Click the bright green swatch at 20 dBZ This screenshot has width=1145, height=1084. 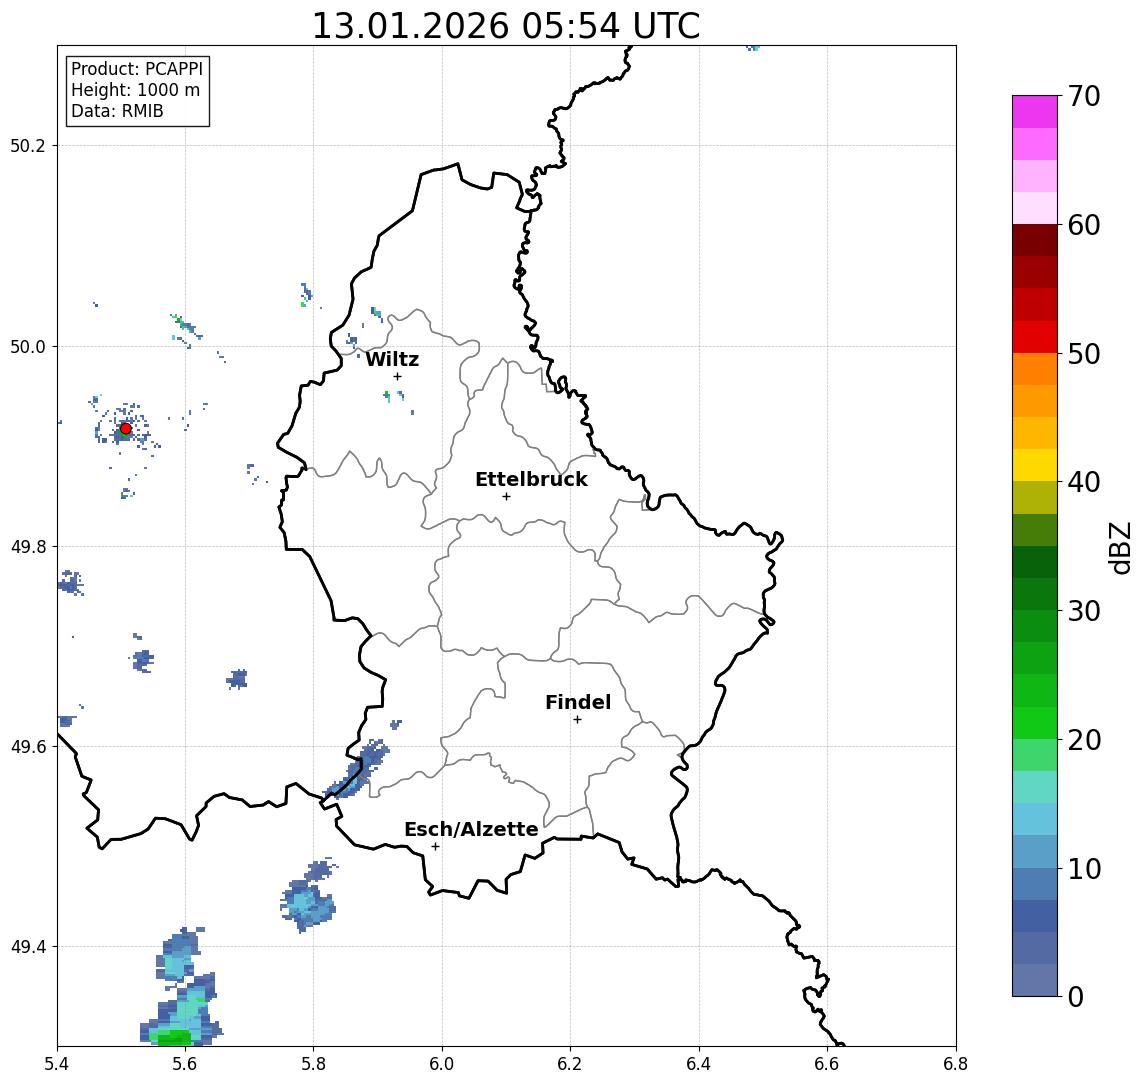(x=1035, y=722)
